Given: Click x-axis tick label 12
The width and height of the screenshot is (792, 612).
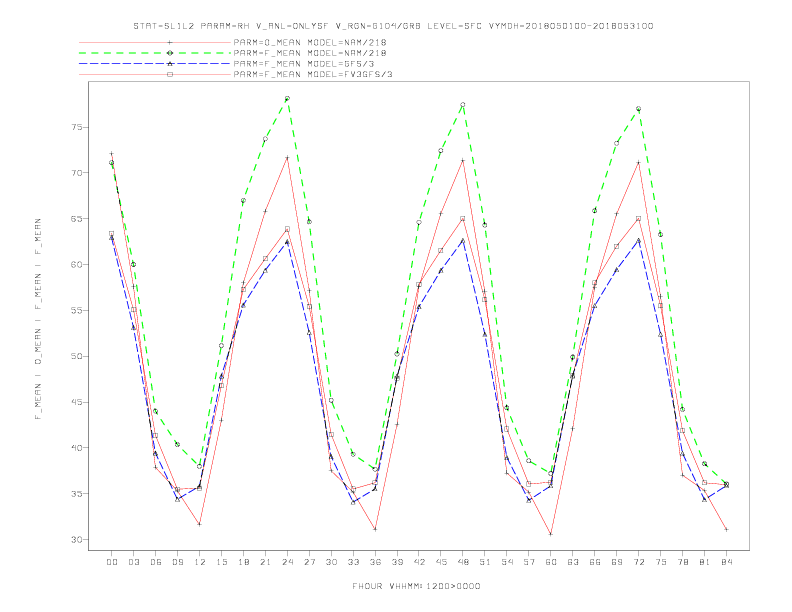Looking at the screenshot, I should pyautogui.click(x=200, y=562).
